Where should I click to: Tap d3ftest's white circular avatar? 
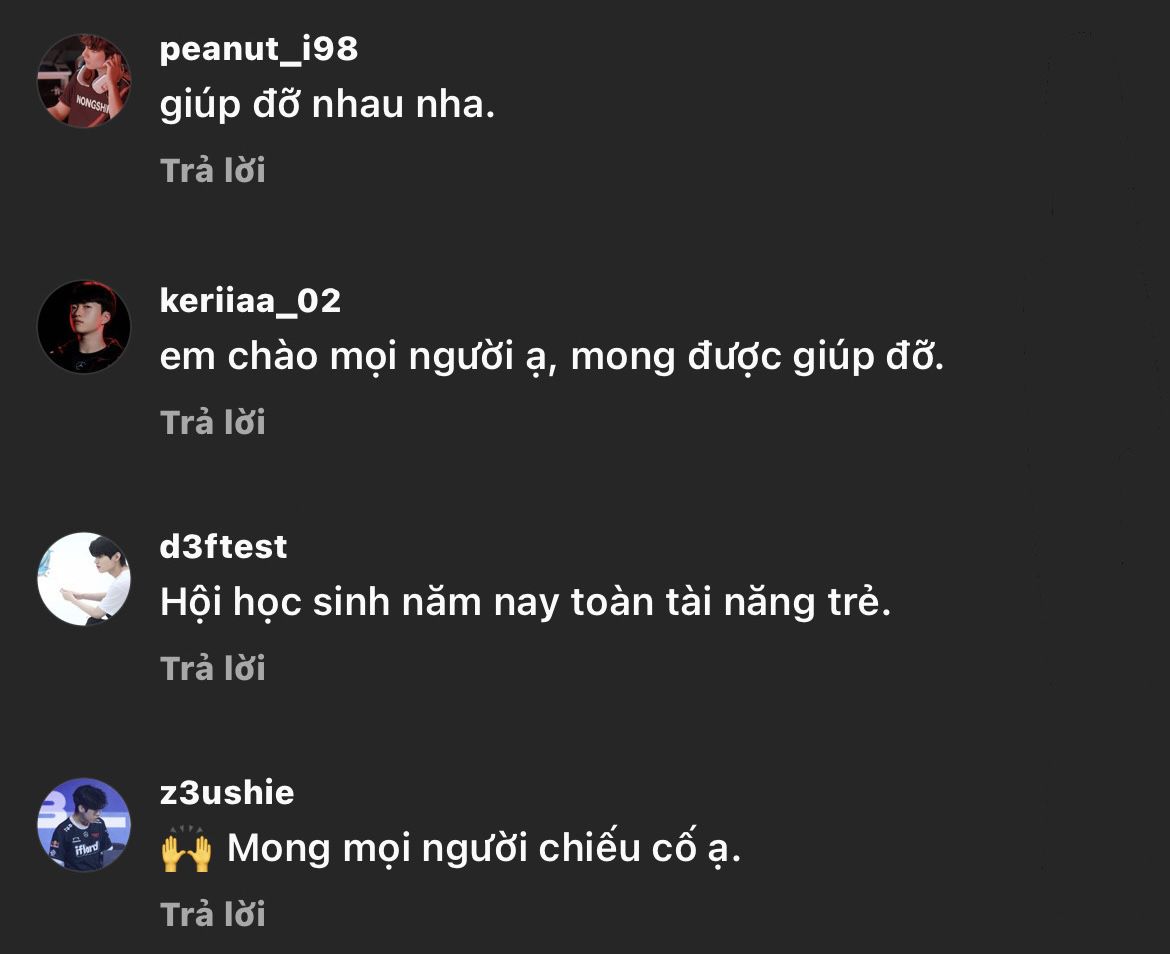[x=84, y=578]
